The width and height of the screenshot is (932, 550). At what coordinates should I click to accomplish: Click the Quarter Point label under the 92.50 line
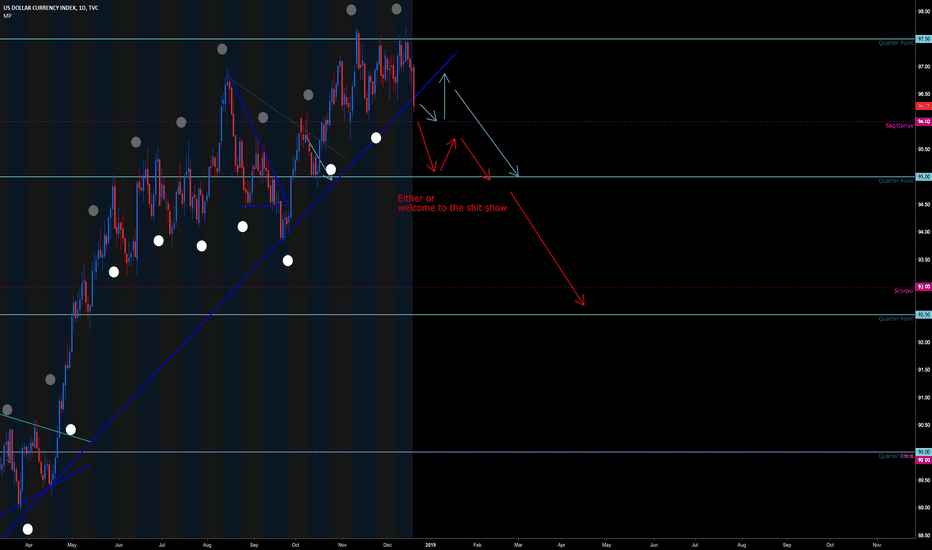(896, 319)
